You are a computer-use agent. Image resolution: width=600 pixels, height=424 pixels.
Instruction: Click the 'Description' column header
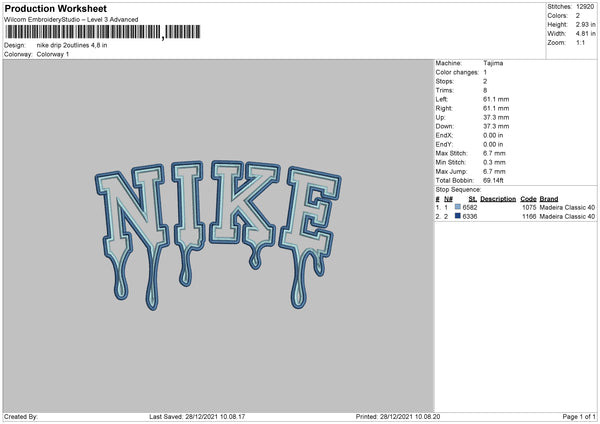click(x=498, y=199)
